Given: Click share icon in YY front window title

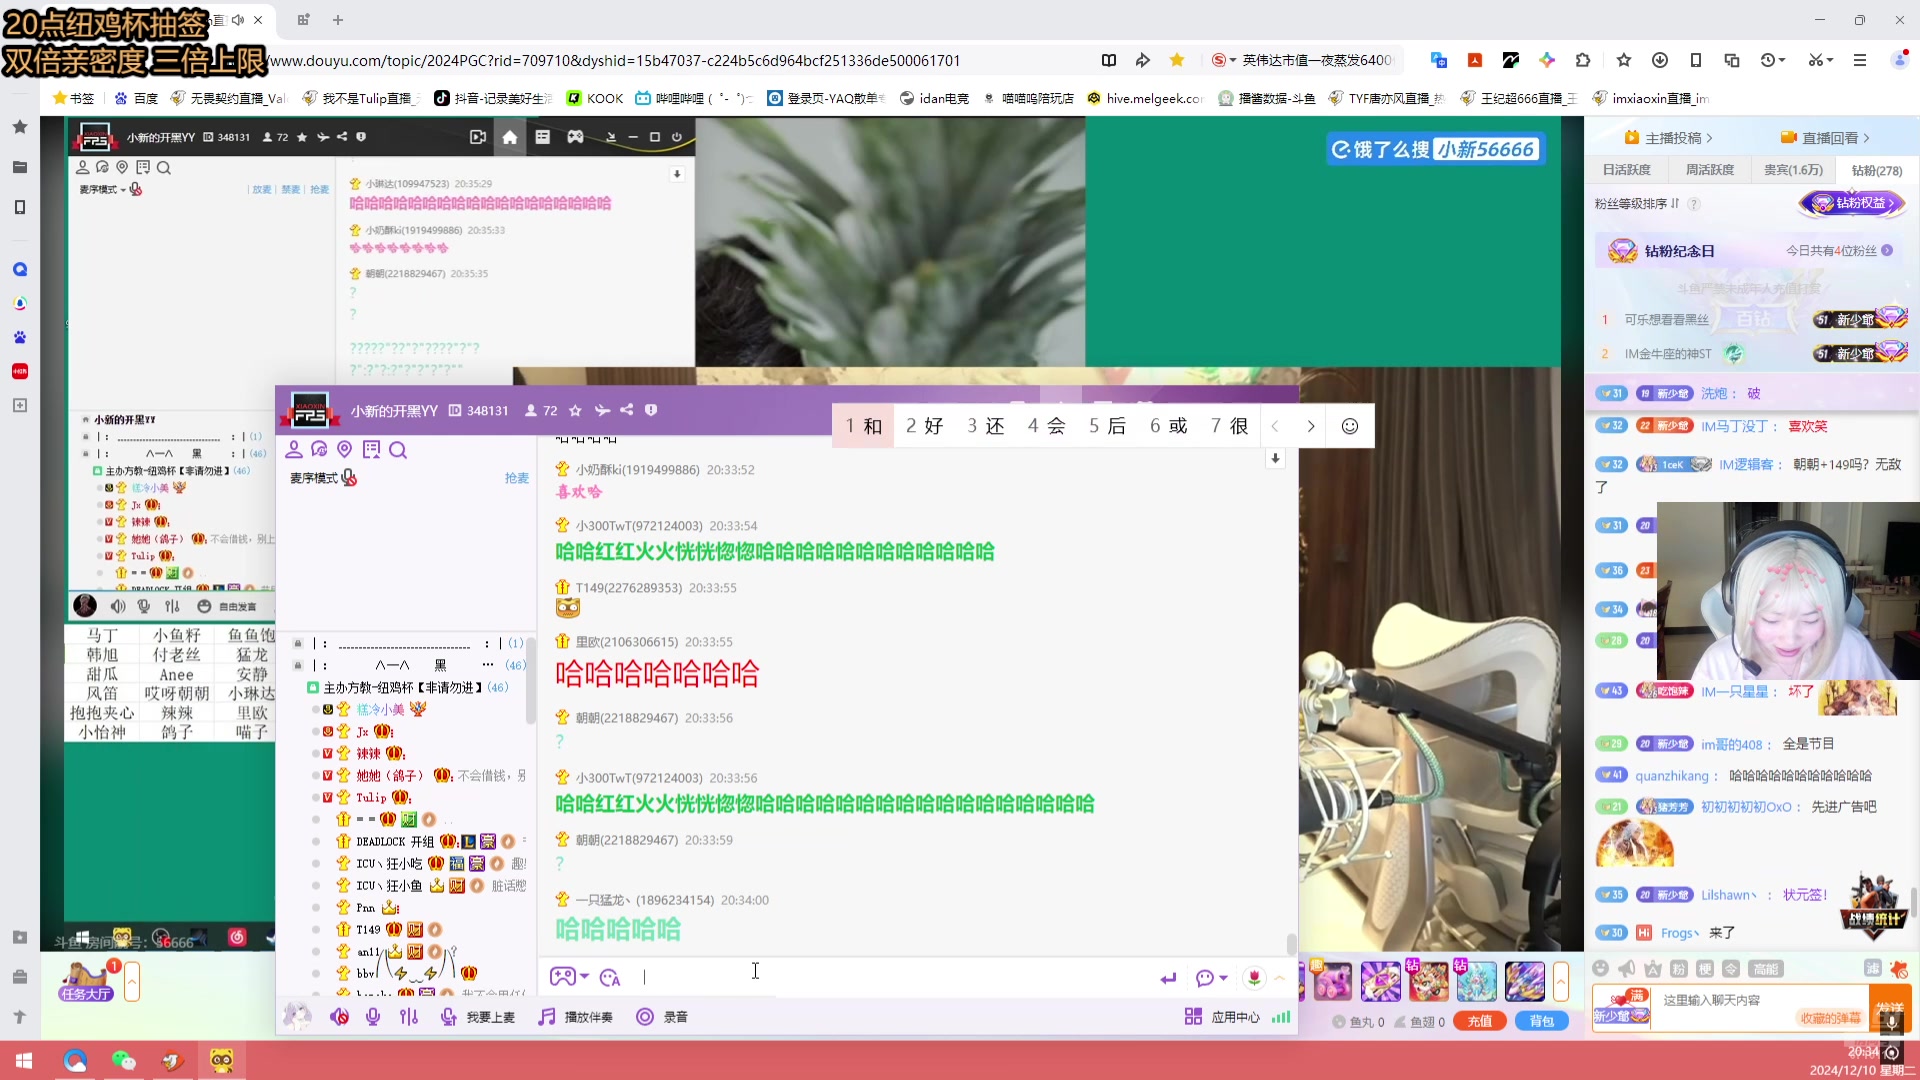Looking at the screenshot, I should 627,410.
